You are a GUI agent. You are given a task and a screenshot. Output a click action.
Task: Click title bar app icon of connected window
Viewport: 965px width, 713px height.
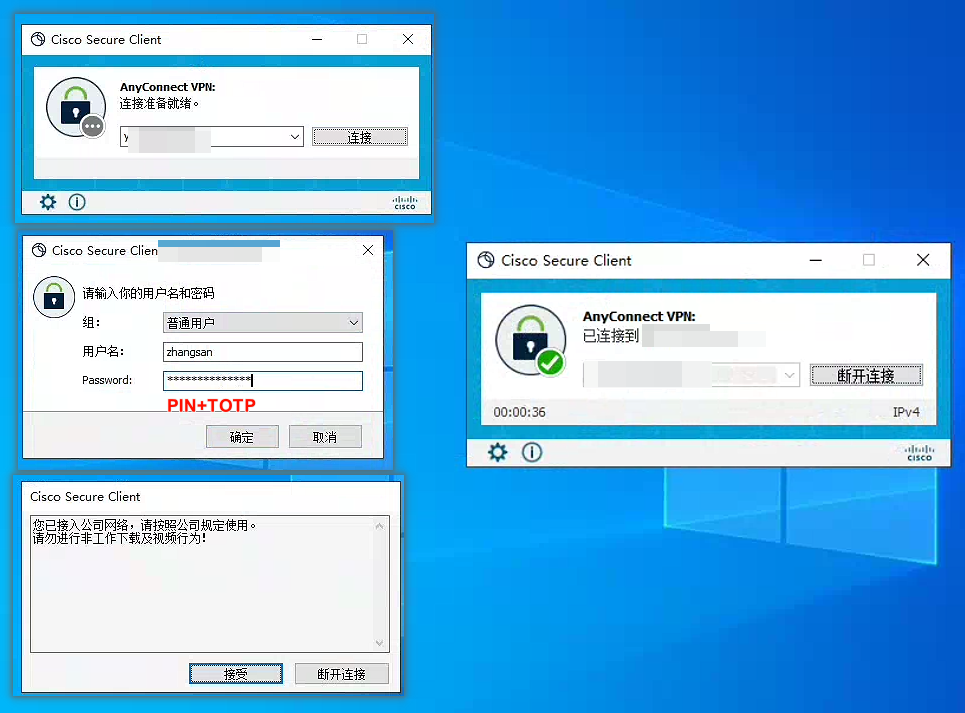(x=486, y=260)
